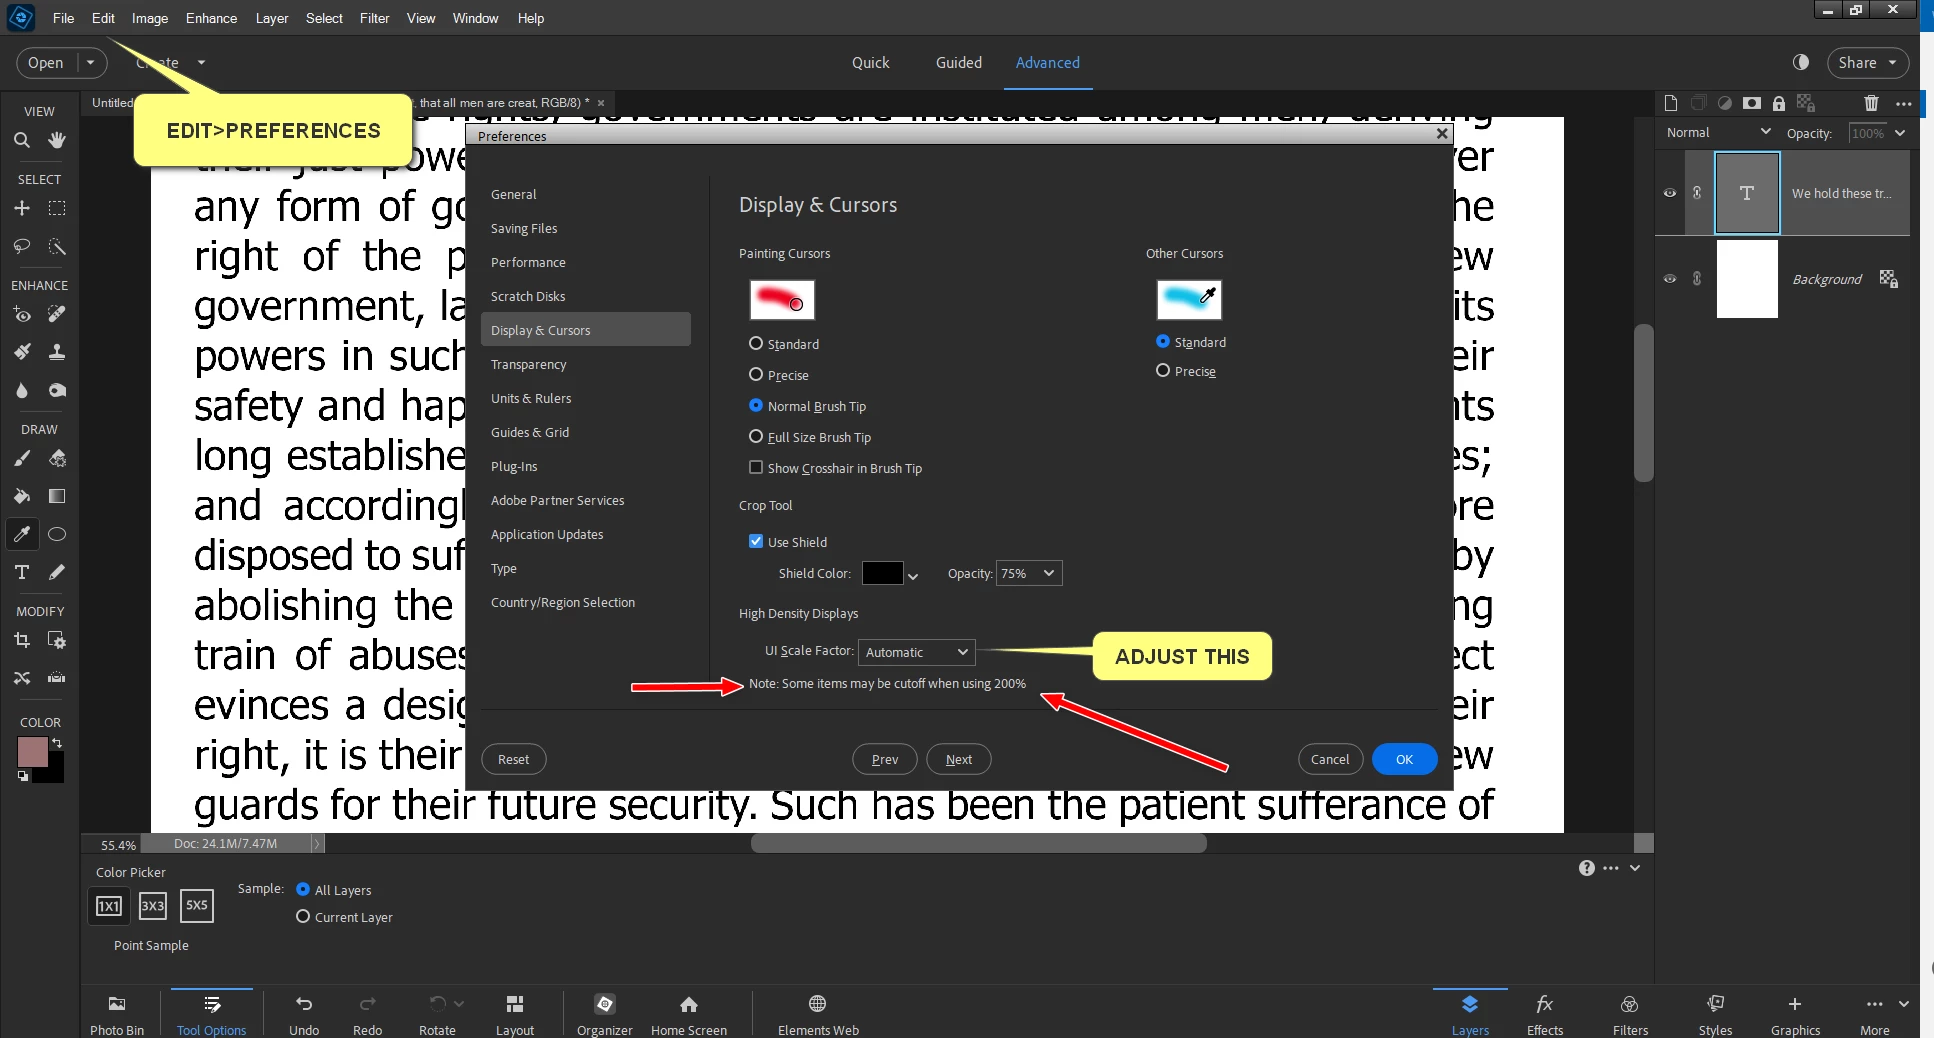Hide the text layer visibility eye
This screenshot has height=1038, width=1934.
tap(1670, 193)
